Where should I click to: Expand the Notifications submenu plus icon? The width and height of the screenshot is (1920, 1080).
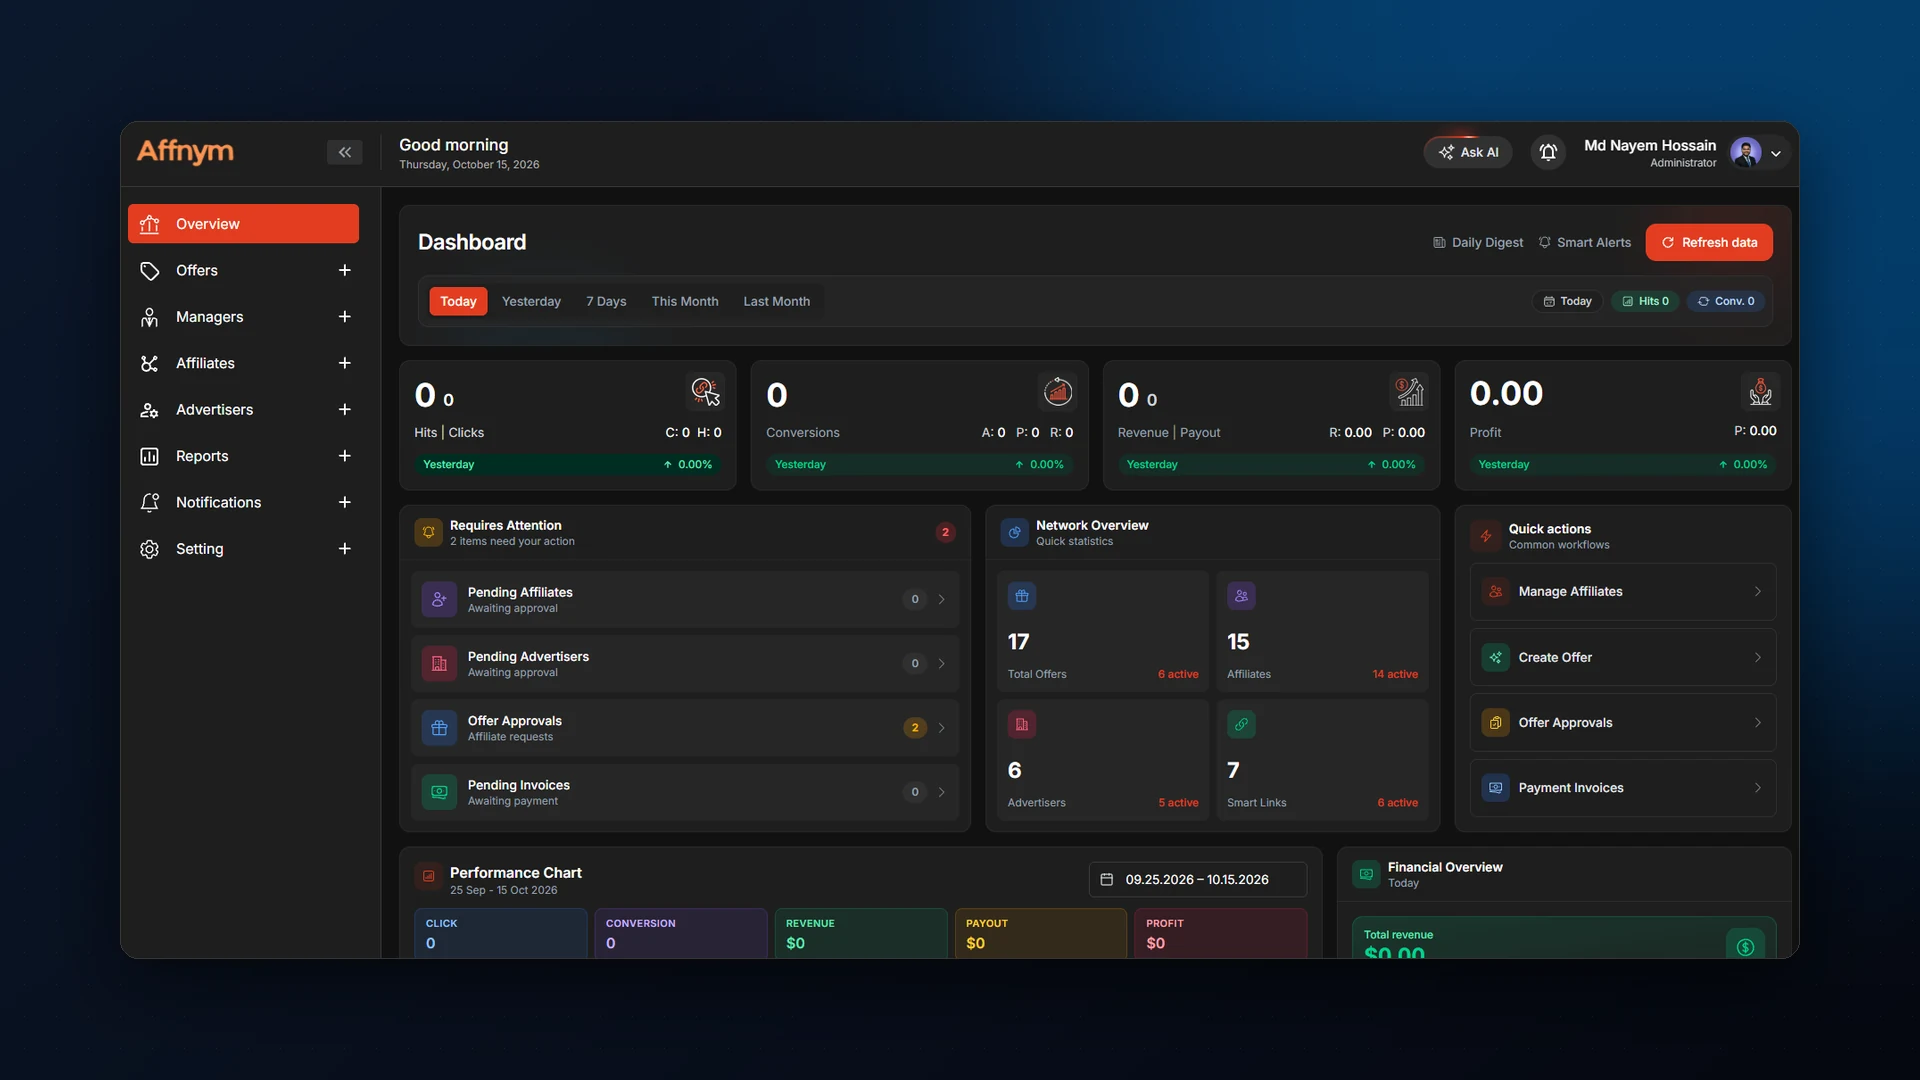coord(344,502)
